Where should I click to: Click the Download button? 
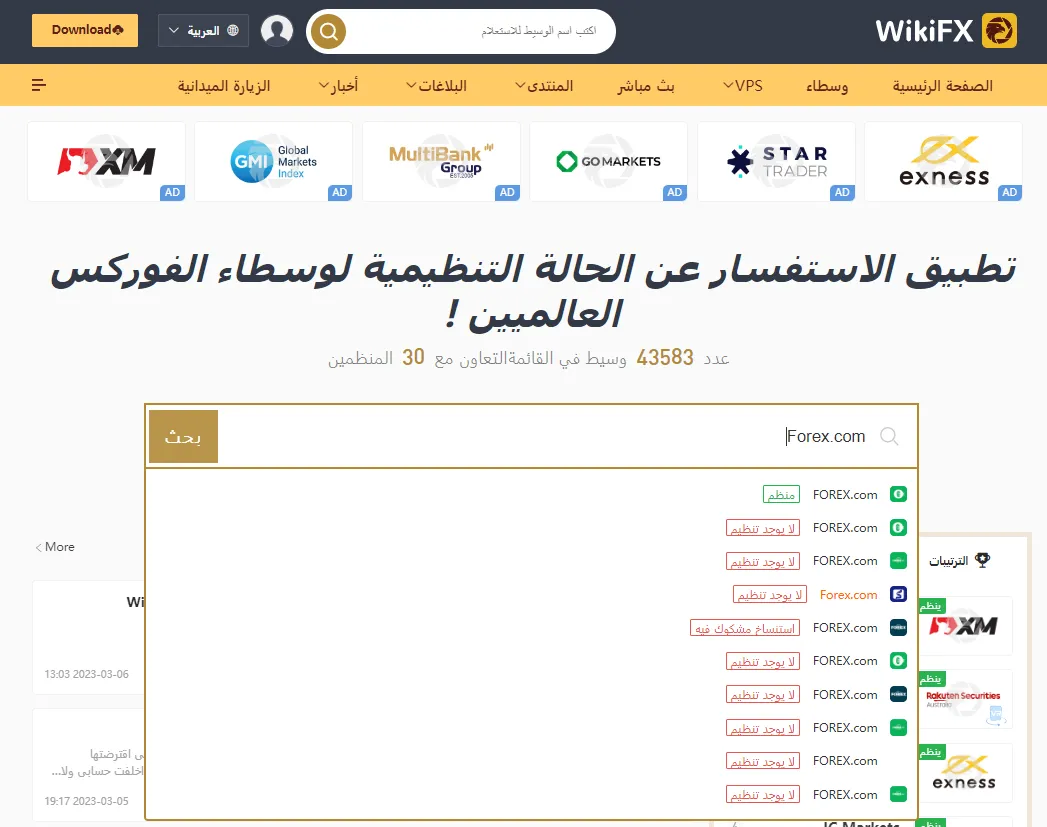pos(85,30)
